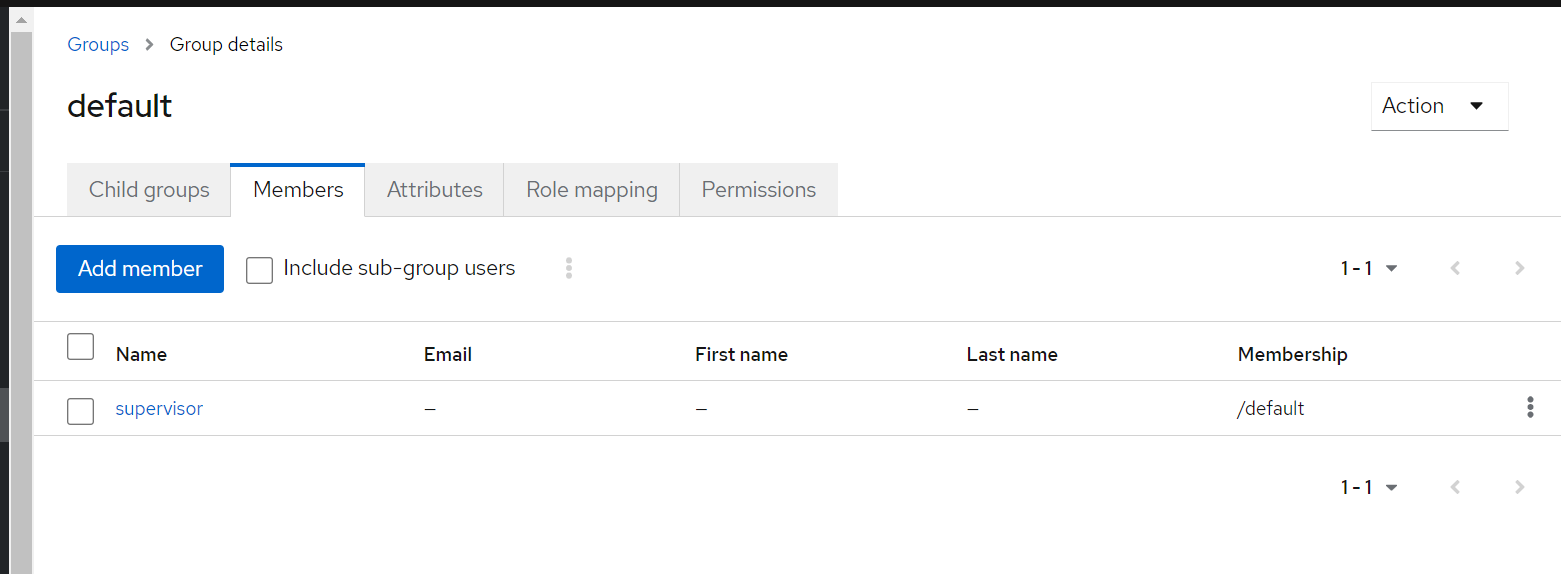This screenshot has width=1561, height=574.
Task: Open the supervisor user link
Action: tap(159, 408)
